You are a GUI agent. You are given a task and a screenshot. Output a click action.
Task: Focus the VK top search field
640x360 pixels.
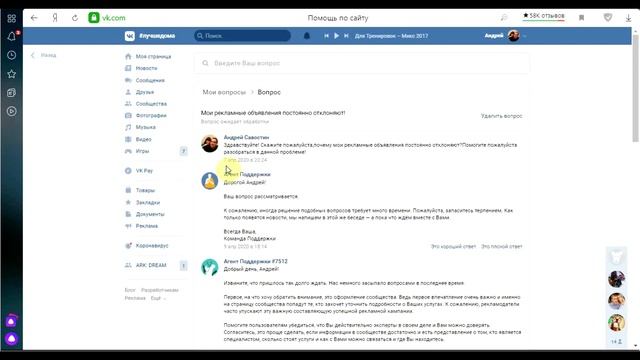242,36
